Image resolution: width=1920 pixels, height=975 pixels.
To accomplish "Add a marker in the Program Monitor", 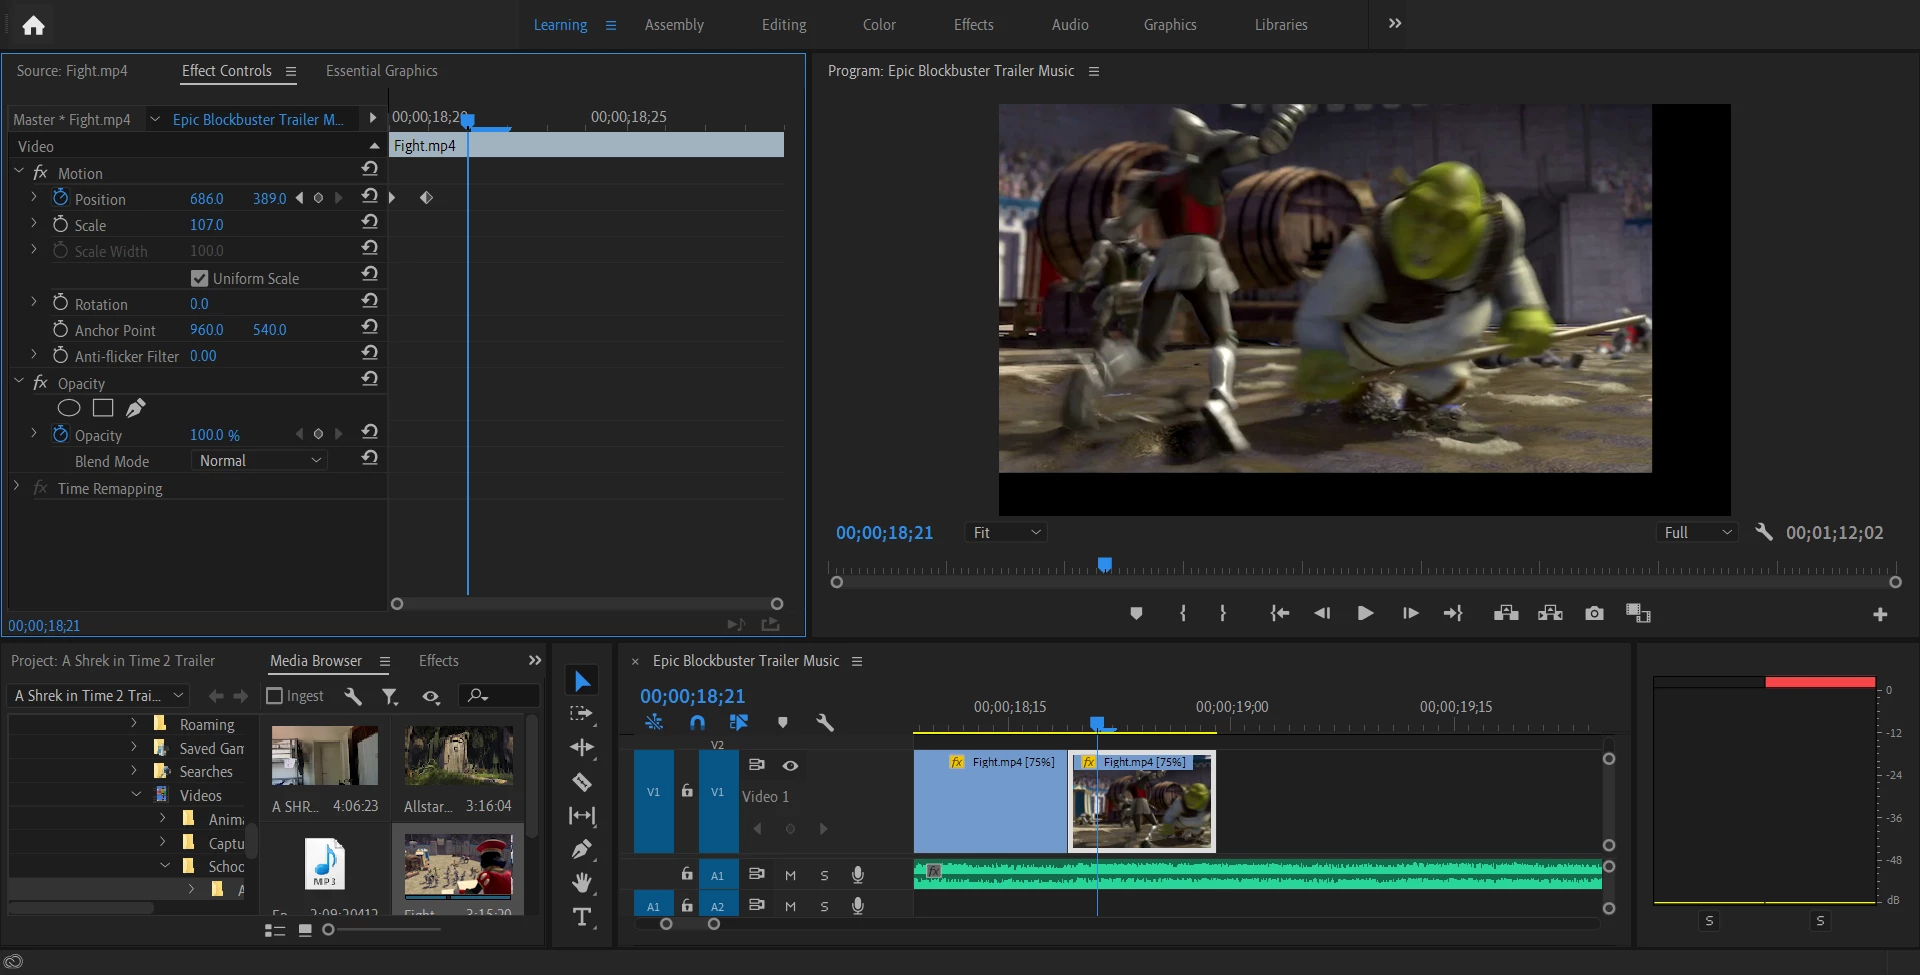I will pyautogui.click(x=1136, y=613).
